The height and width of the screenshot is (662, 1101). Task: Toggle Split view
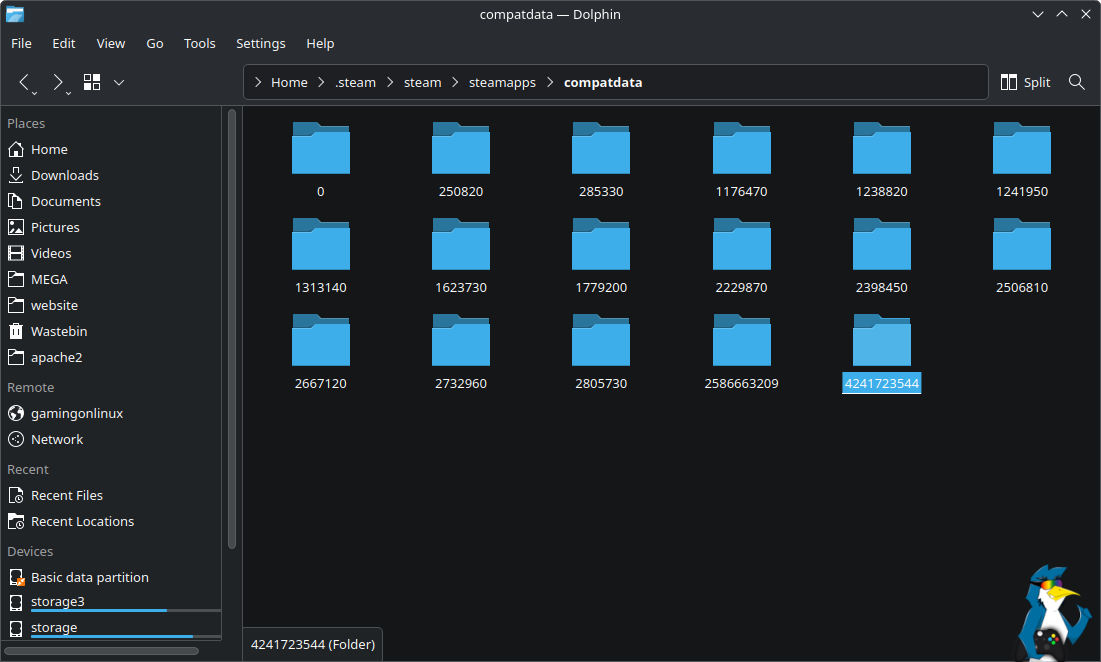[1025, 82]
